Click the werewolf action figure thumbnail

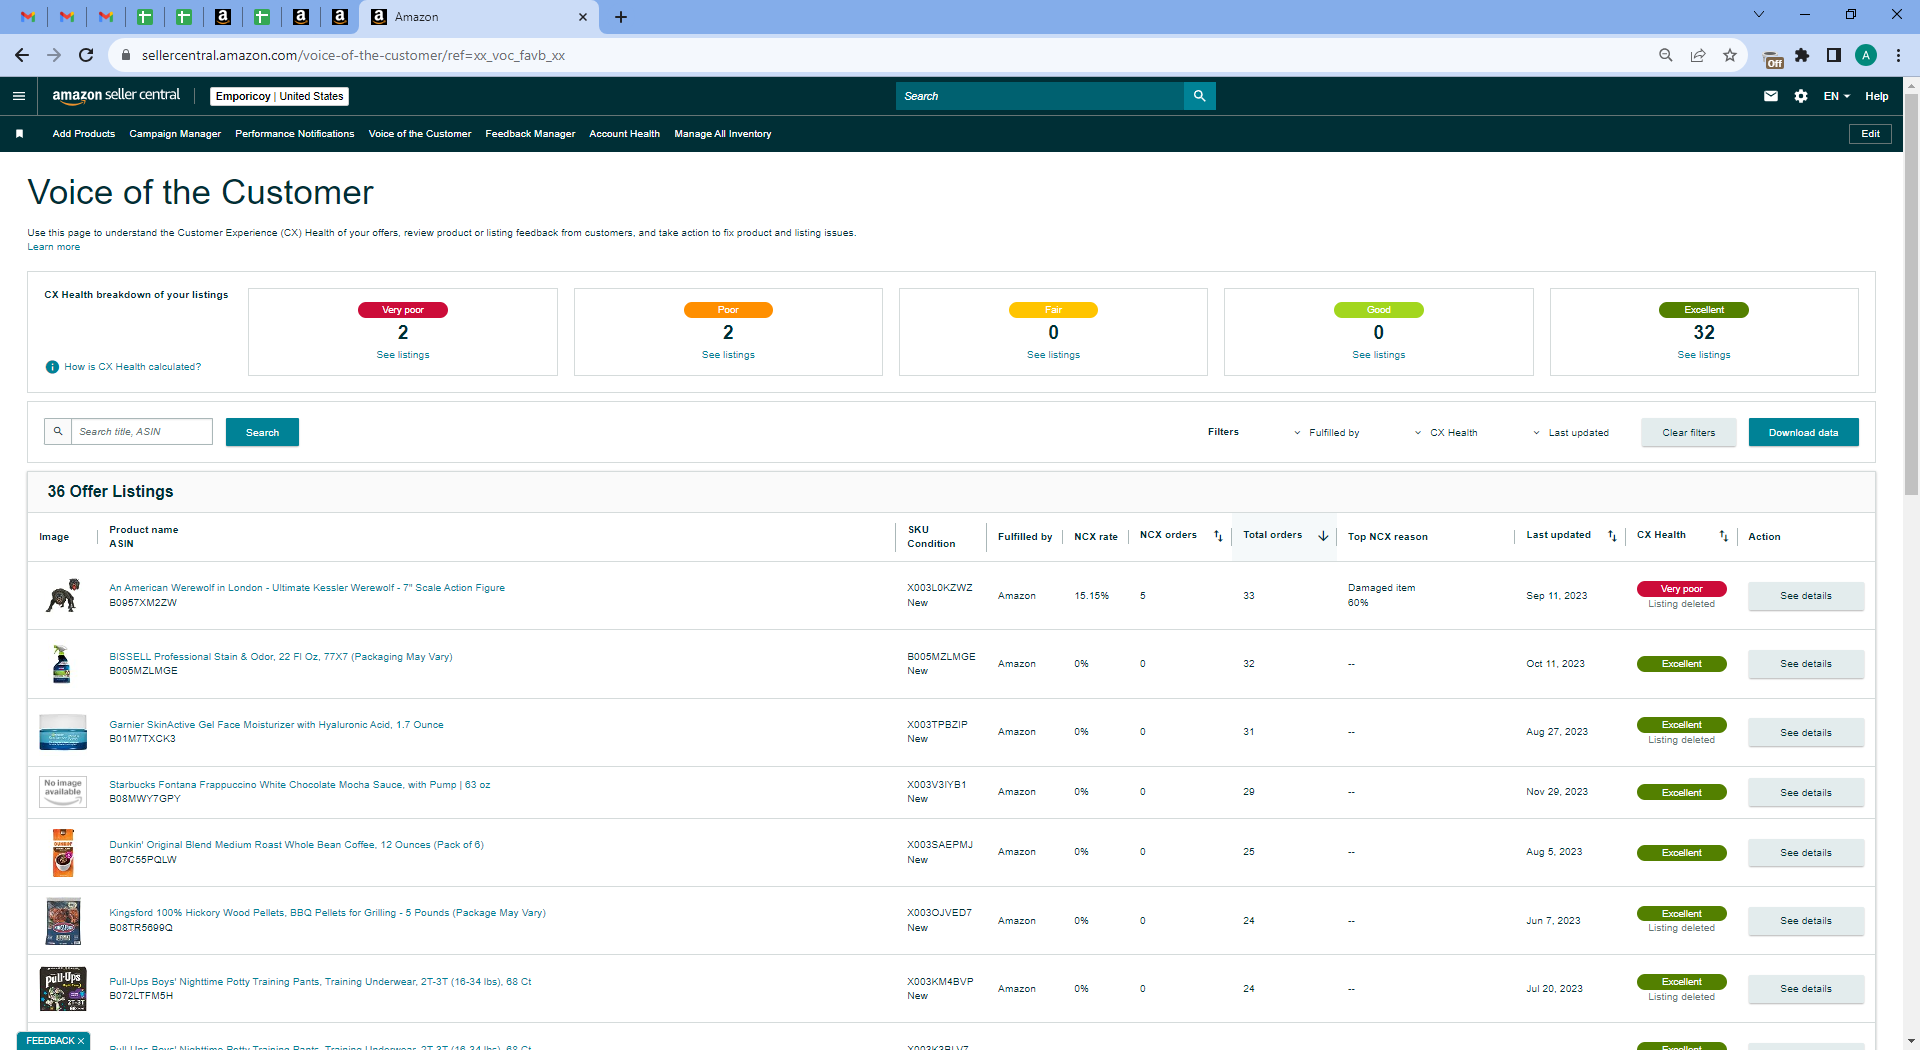coord(63,596)
